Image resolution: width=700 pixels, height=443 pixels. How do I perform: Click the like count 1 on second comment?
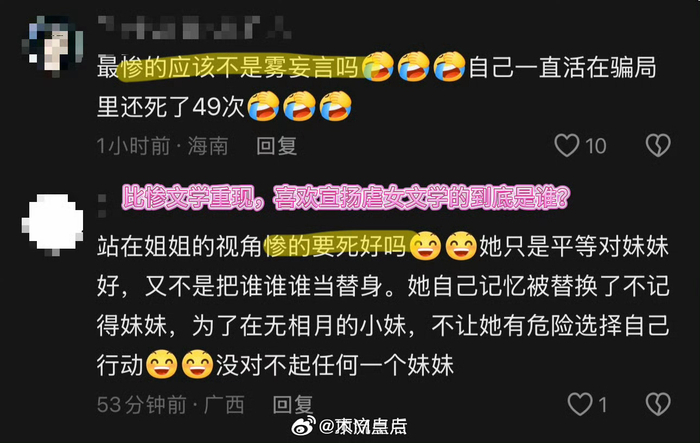click(603, 405)
